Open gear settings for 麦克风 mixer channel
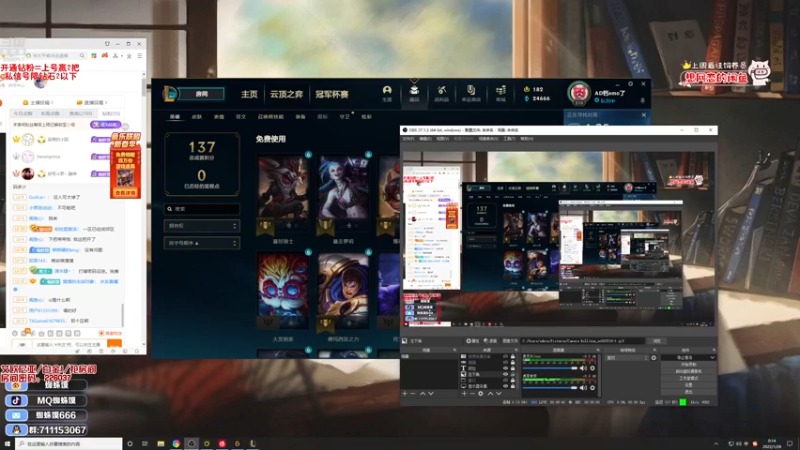The width and height of the screenshot is (800, 450). click(x=592, y=368)
